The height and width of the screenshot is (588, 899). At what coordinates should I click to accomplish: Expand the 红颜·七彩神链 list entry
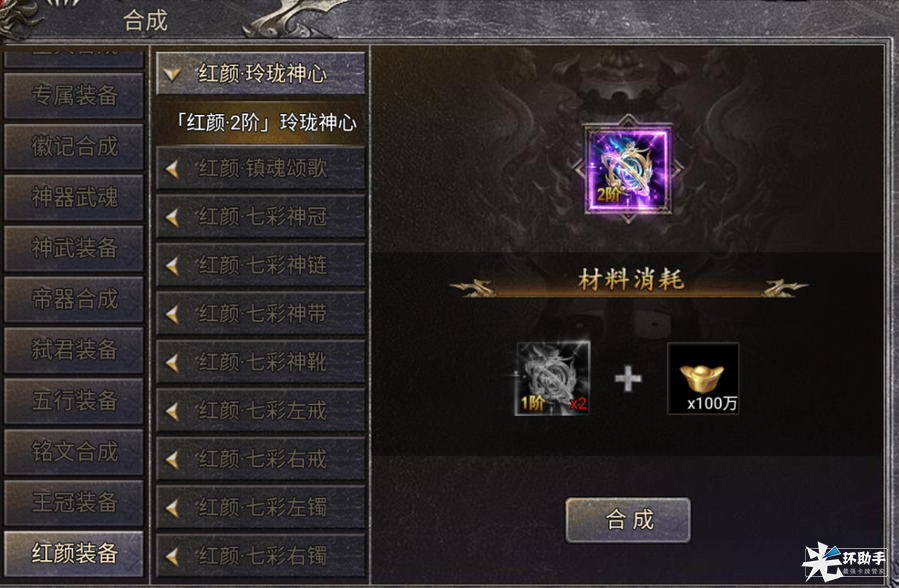point(261,265)
